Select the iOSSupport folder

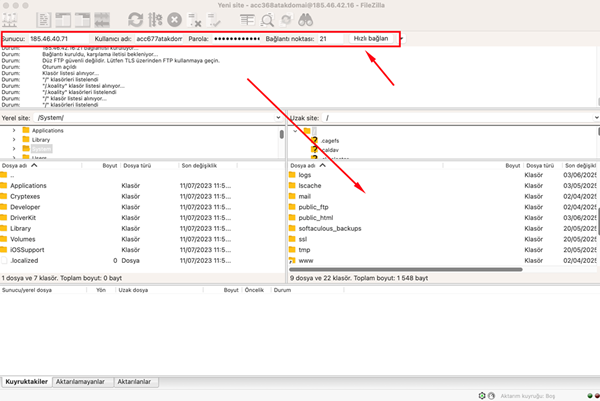coord(142,250)
